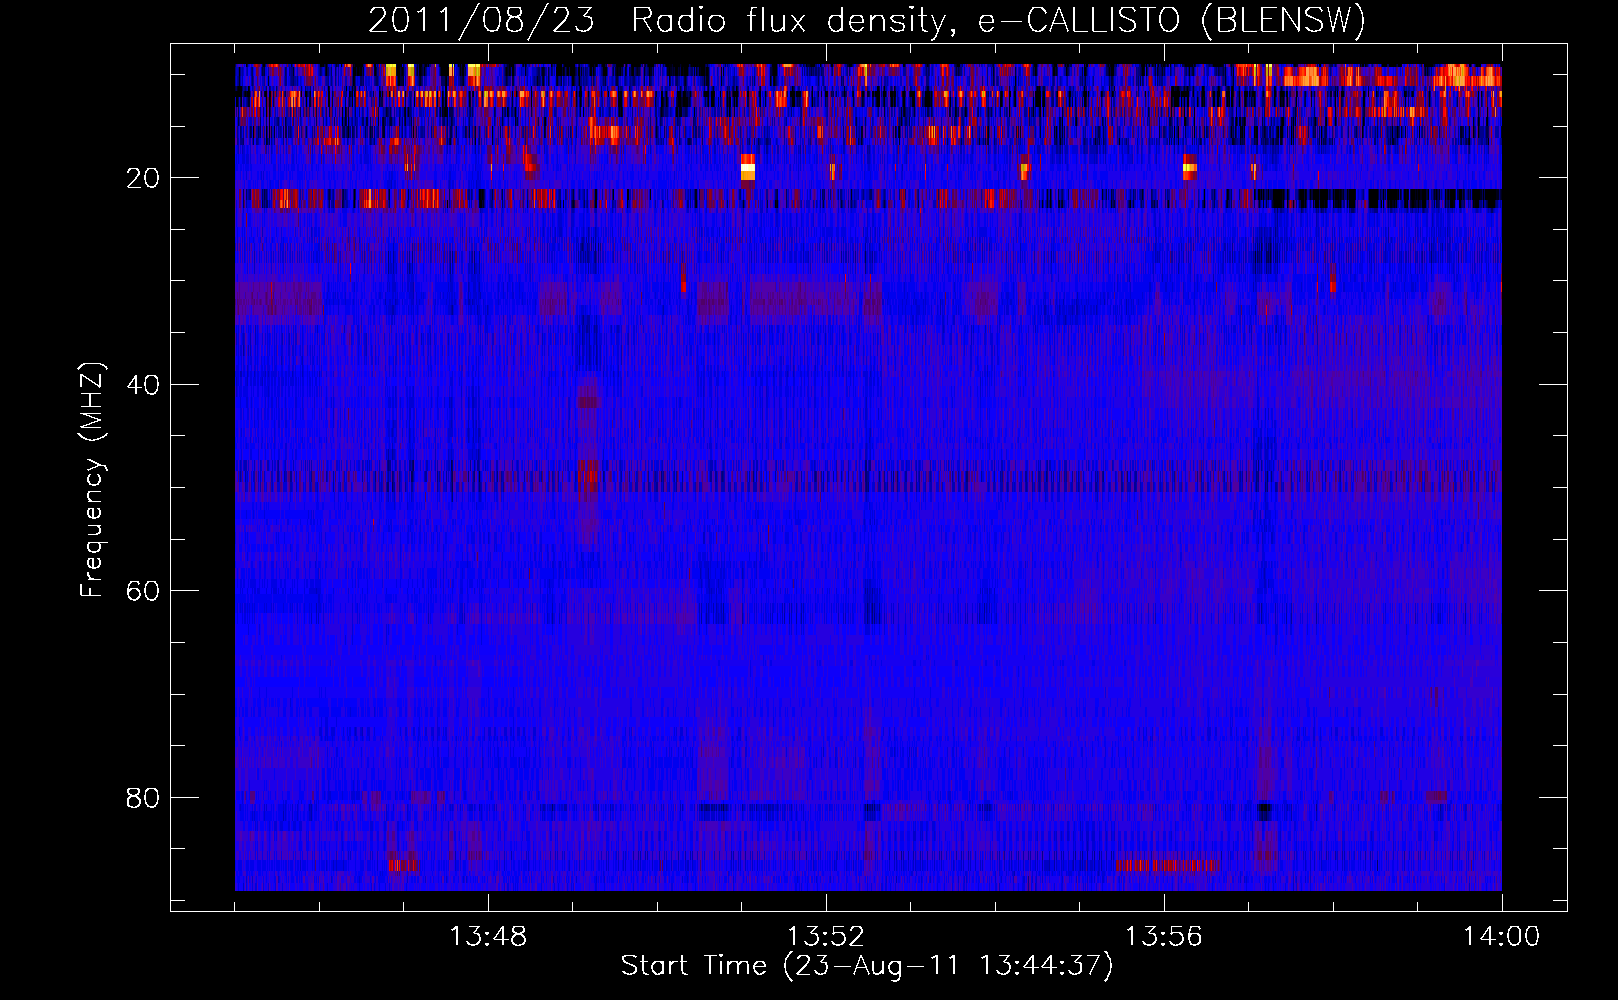Click the 13:56 time tick label
Image resolution: width=1618 pixels, height=1000 pixels.
1163,936
